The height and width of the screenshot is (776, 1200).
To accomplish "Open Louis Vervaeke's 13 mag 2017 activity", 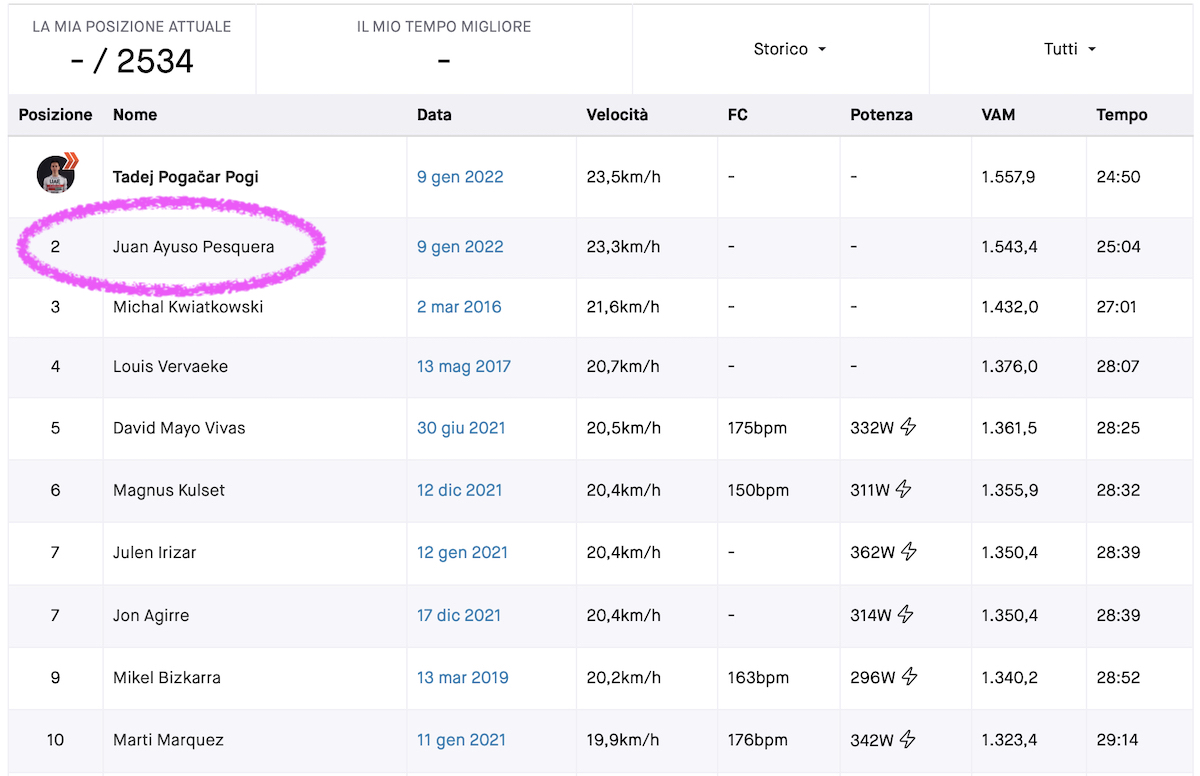I will [463, 367].
